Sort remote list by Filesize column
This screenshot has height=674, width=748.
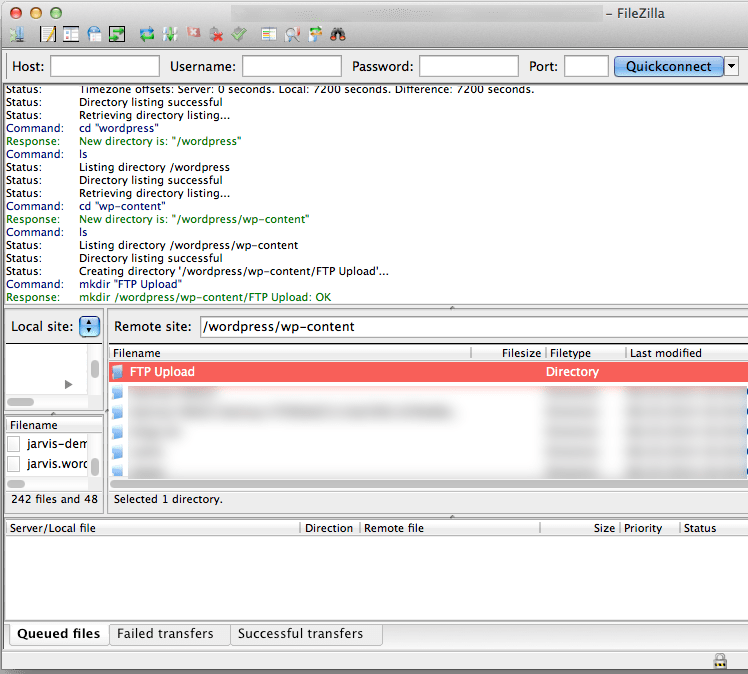click(x=509, y=353)
